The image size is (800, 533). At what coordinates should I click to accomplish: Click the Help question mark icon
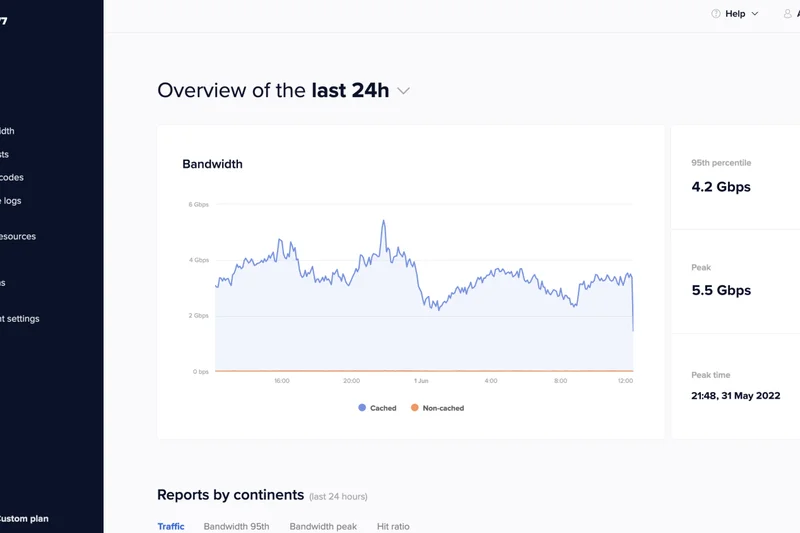tap(716, 14)
